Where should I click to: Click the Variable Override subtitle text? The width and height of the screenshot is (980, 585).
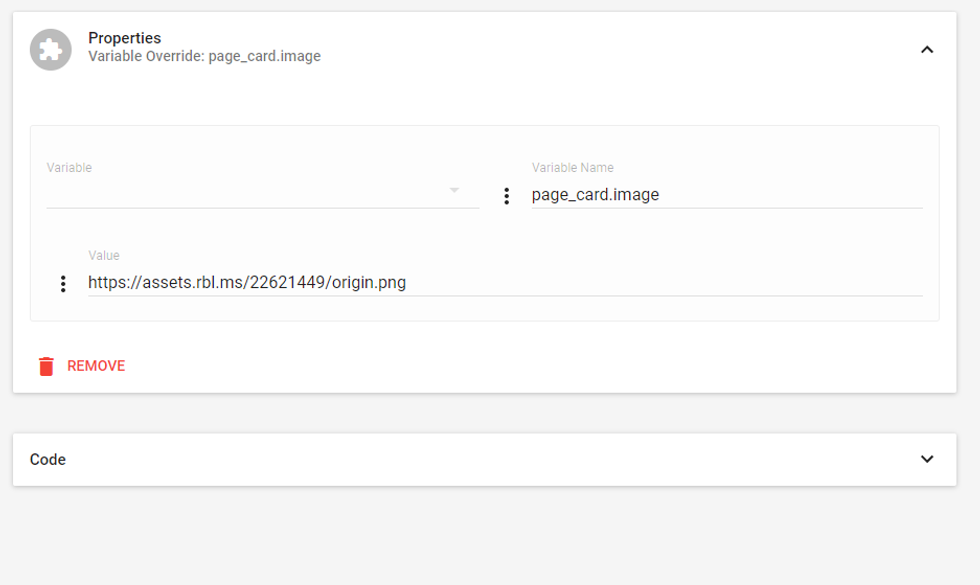(x=204, y=57)
